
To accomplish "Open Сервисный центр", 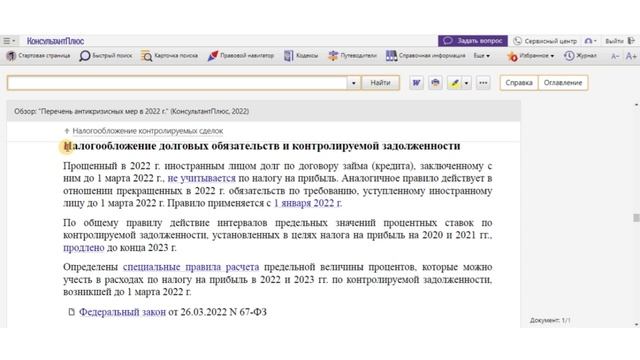I will point(545,41).
